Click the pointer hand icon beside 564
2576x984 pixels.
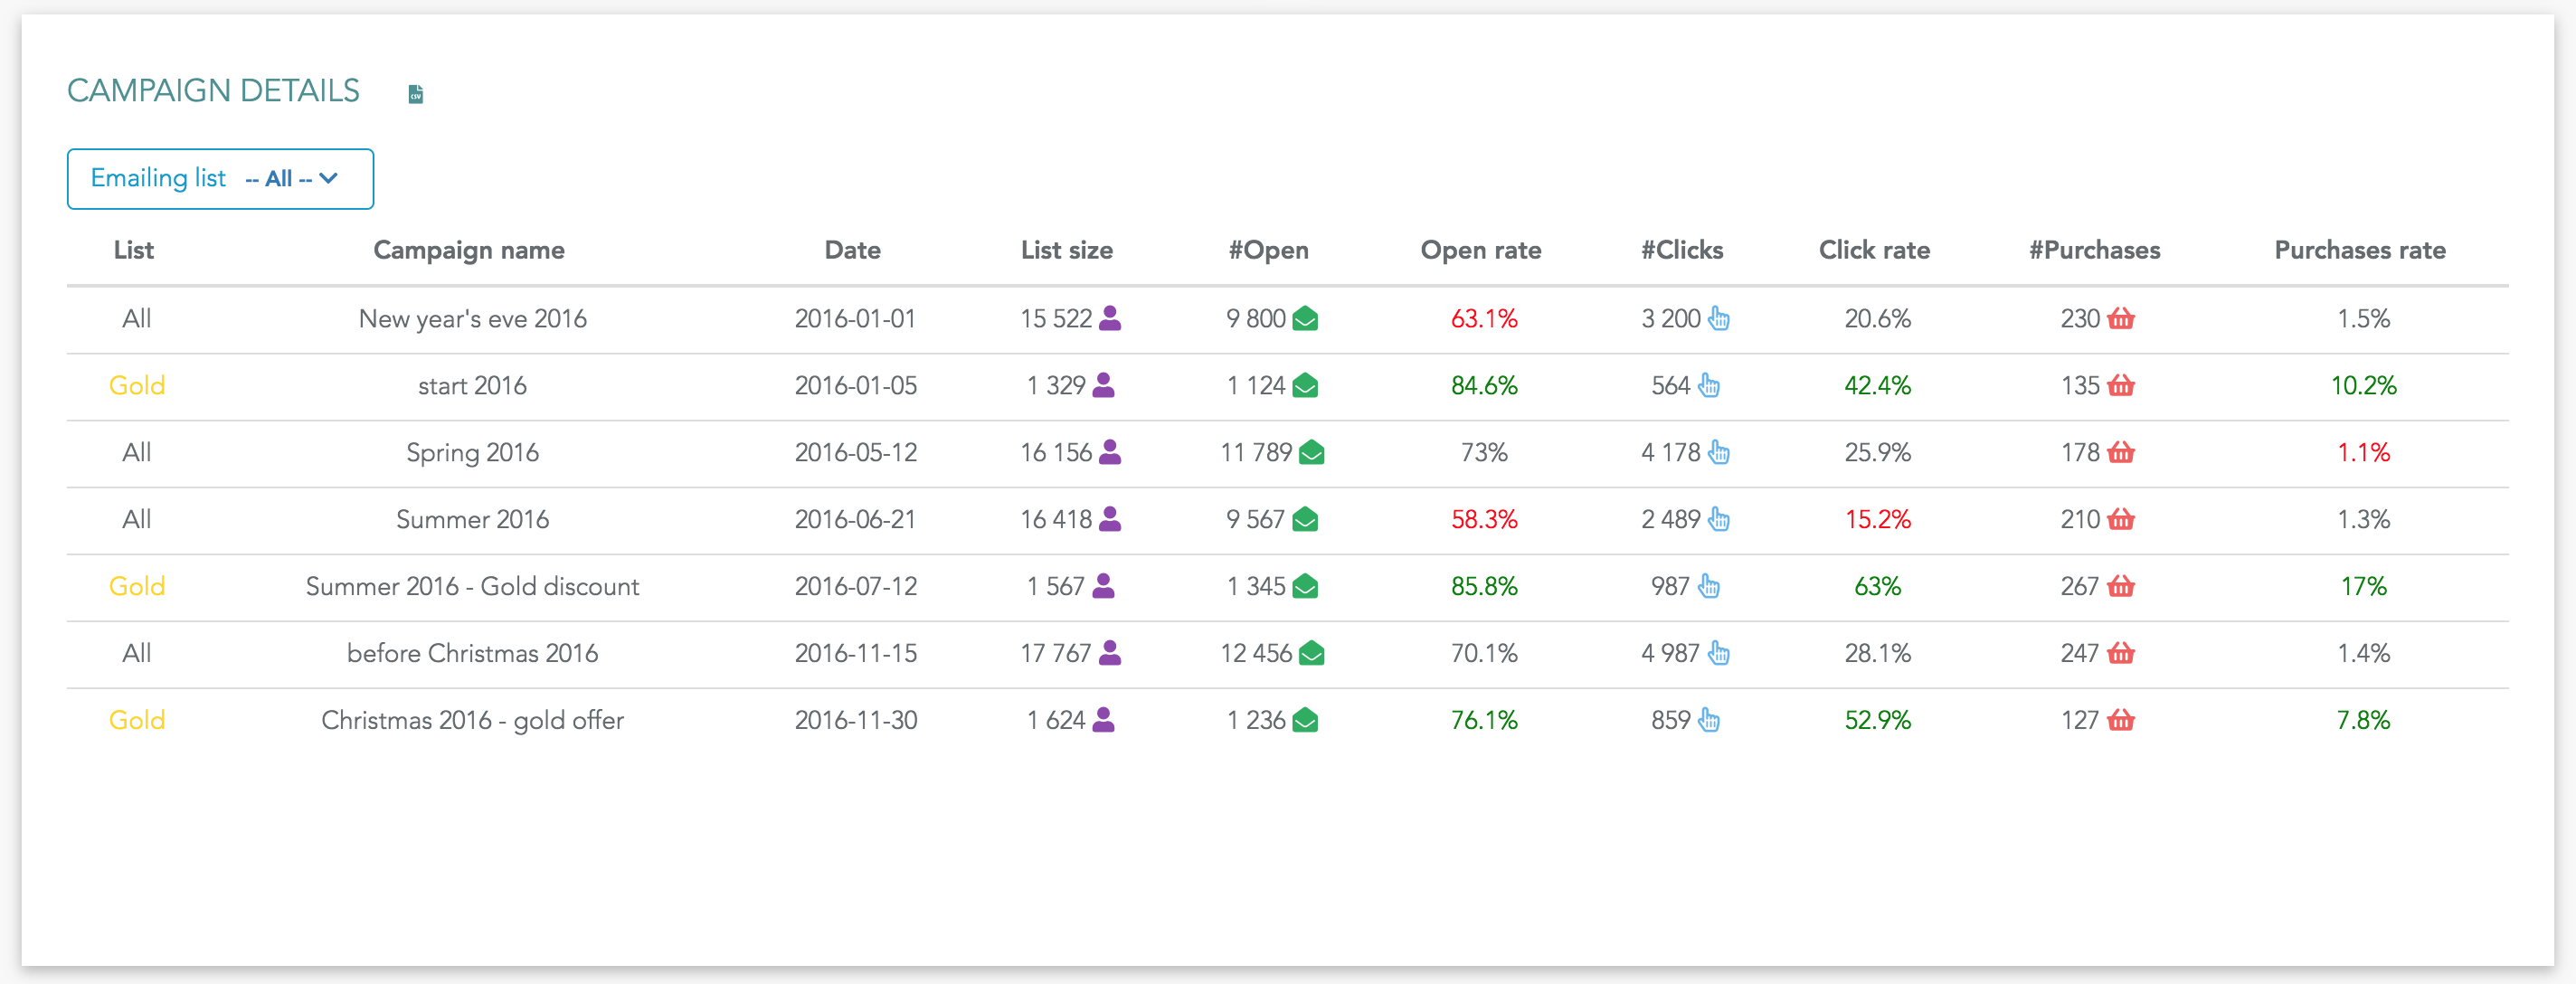point(1709,385)
